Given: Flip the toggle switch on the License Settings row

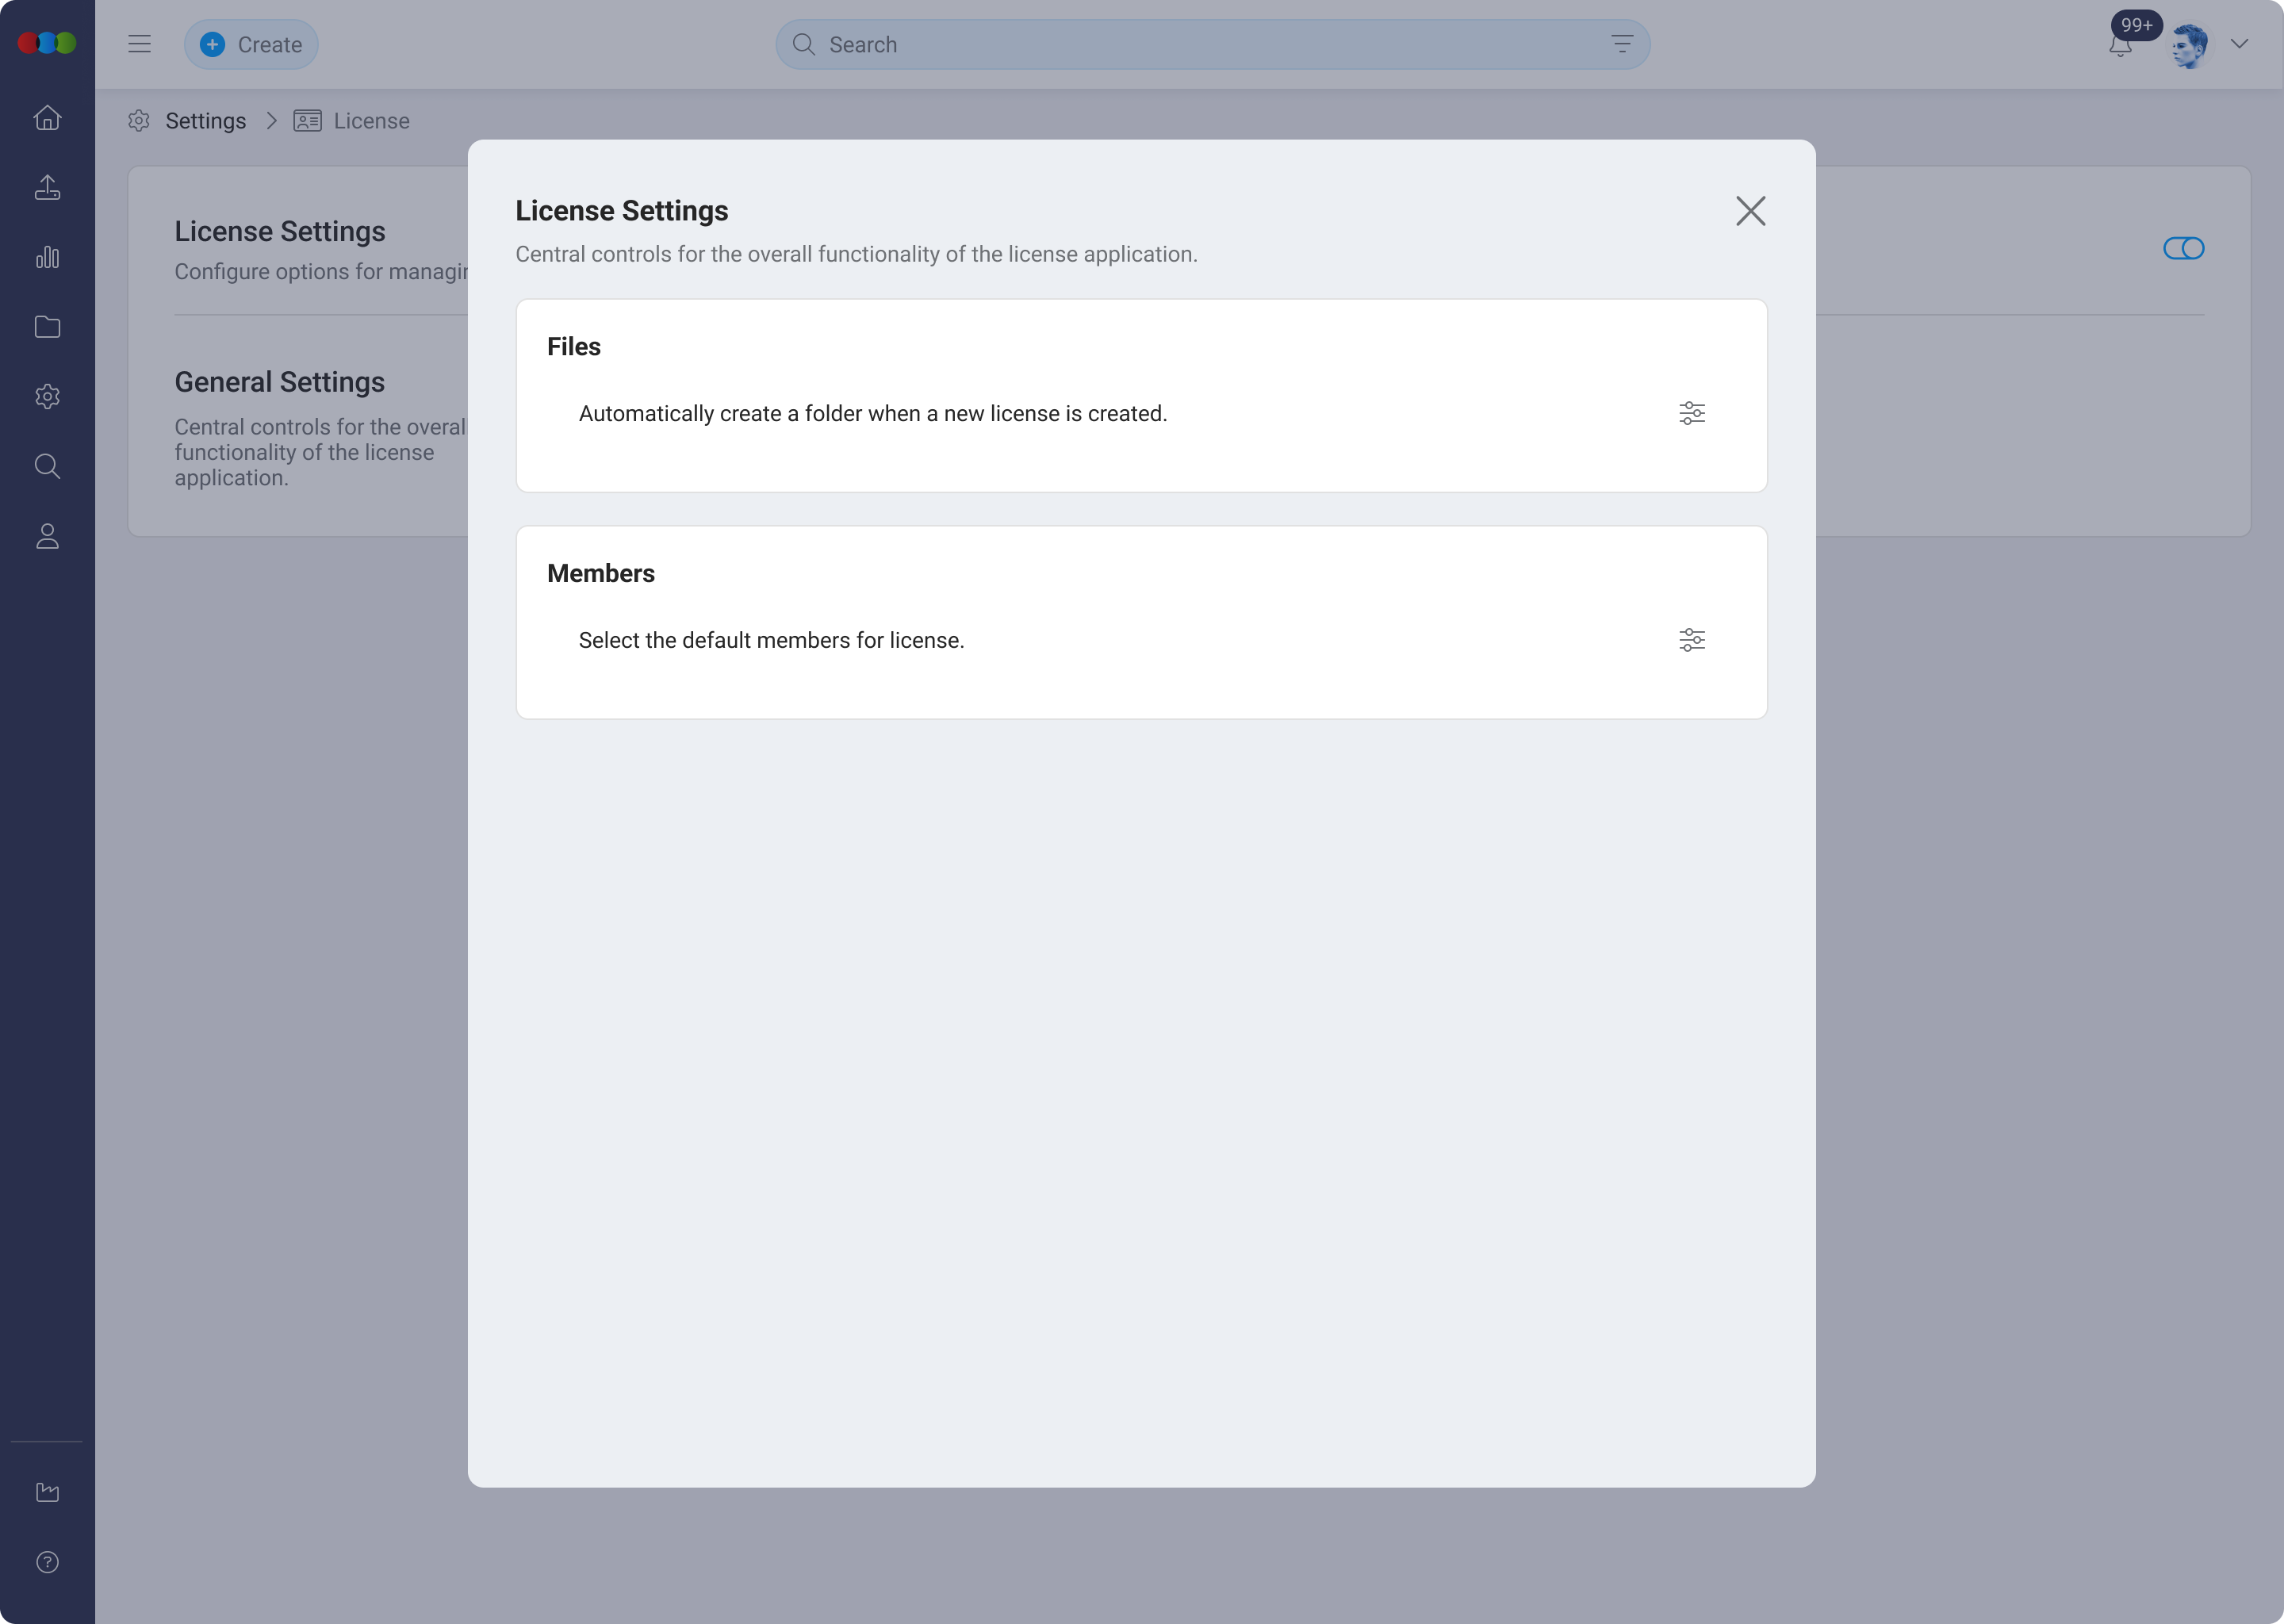Looking at the screenshot, I should pos(2184,248).
